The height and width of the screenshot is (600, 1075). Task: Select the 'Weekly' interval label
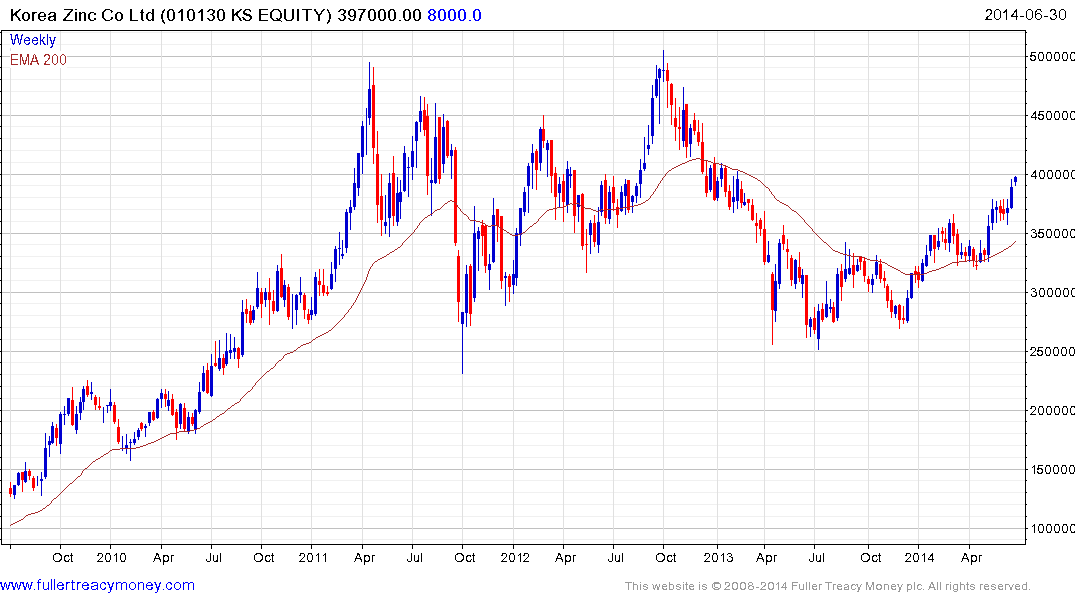point(33,40)
